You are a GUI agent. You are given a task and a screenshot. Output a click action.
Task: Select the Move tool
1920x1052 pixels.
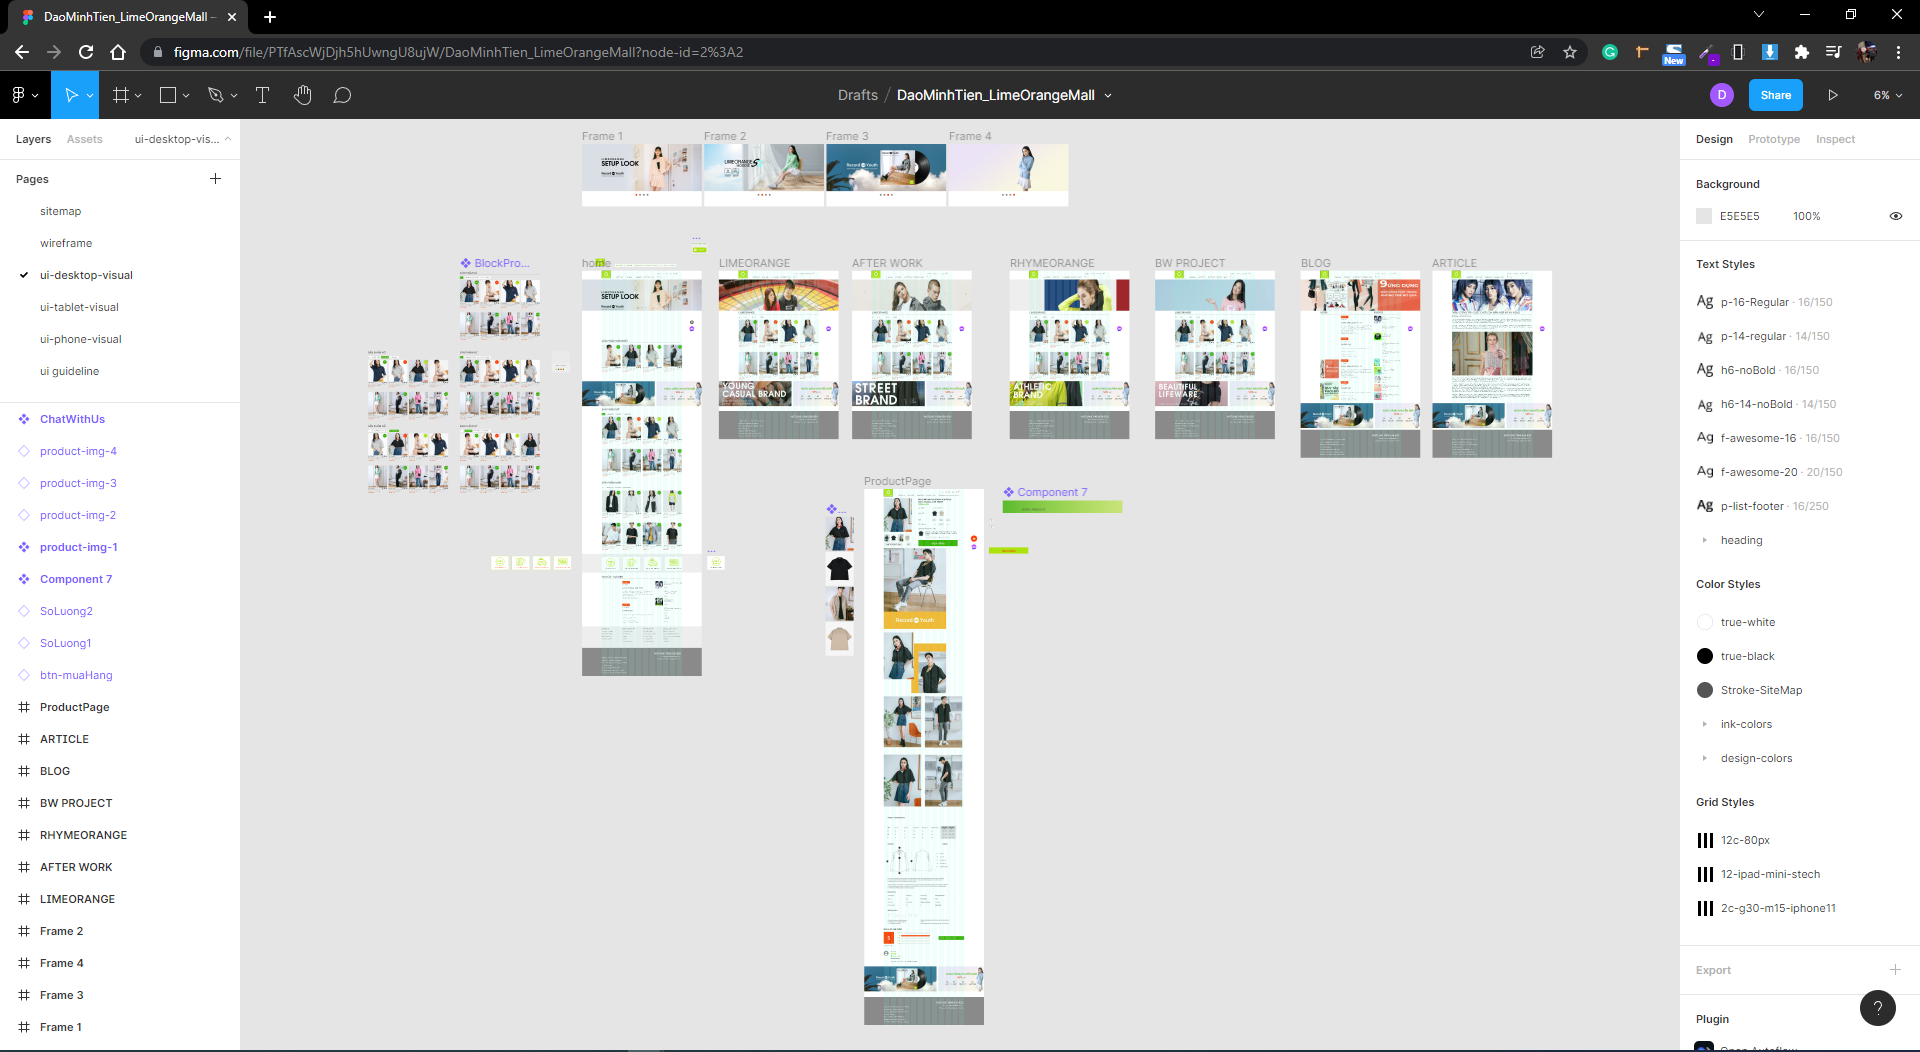(70, 95)
